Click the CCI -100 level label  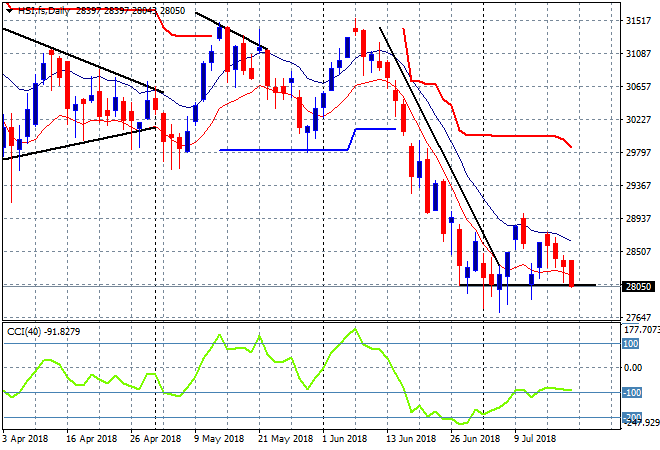pos(632,393)
